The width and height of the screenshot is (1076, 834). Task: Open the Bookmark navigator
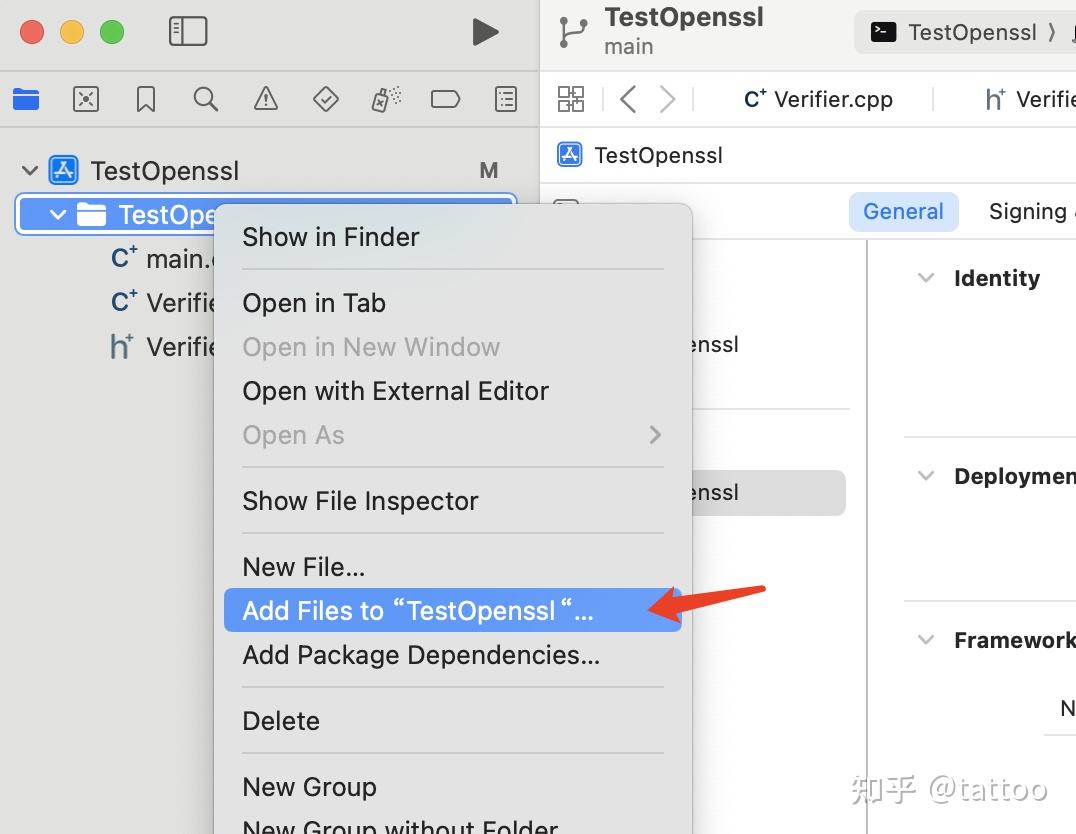click(x=145, y=99)
